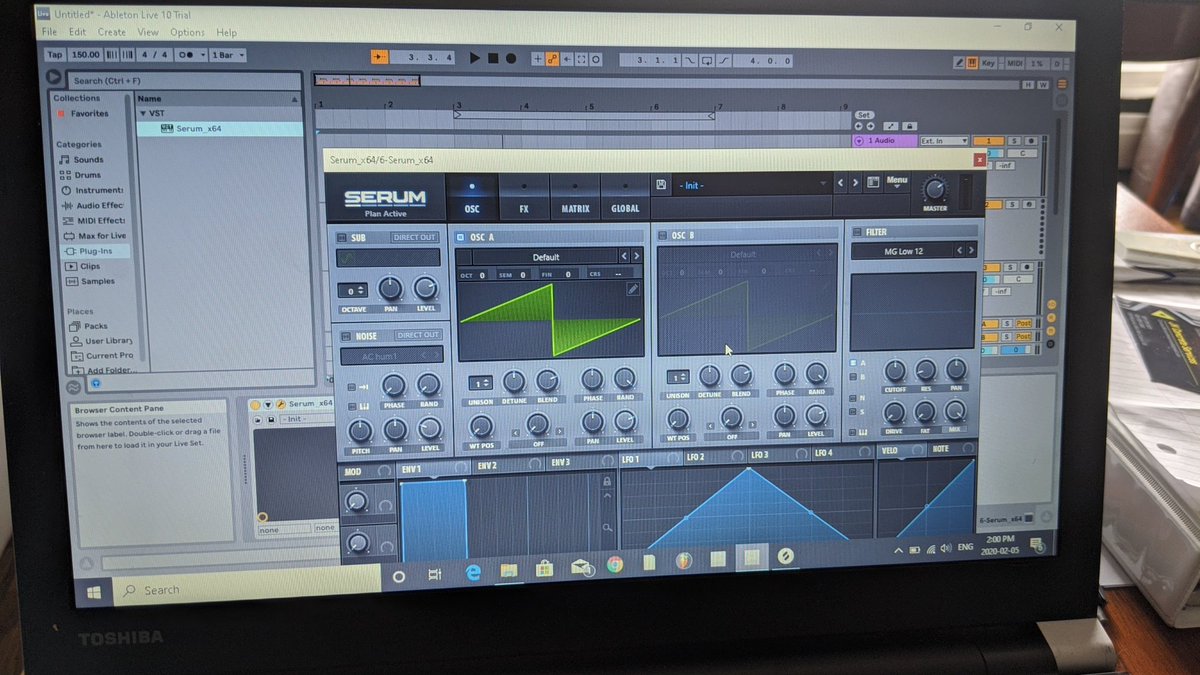The width and height of the screenshot is (1200, 675).
Task: Toggle filter routing for oscillator B
Action: point(853,377)
